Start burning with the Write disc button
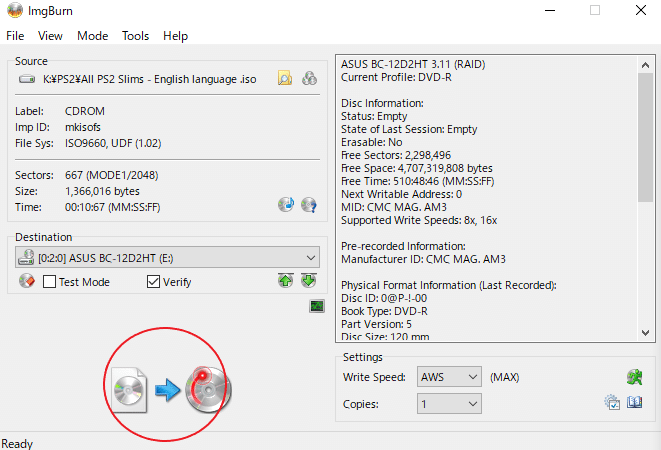The height and width of the screenshot is (450, 661). click(208, 390)
